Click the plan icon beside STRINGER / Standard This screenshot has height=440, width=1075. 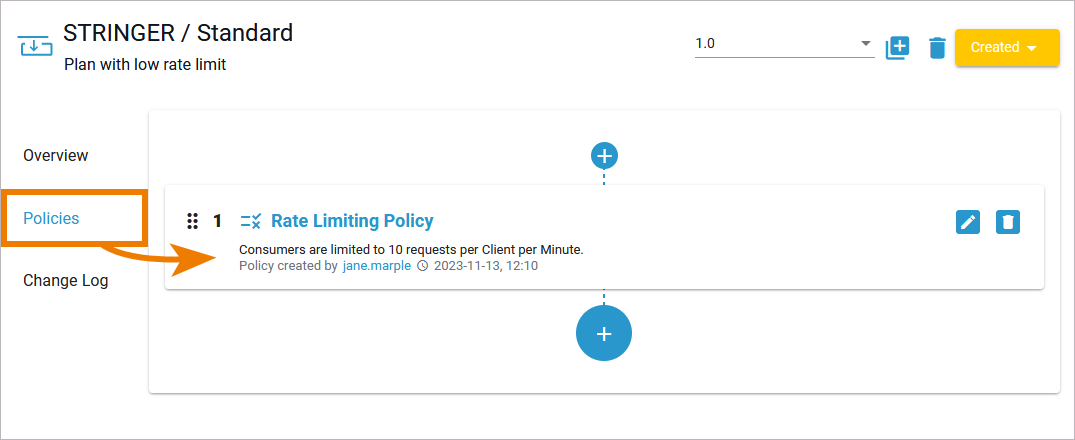click(36, 47)
